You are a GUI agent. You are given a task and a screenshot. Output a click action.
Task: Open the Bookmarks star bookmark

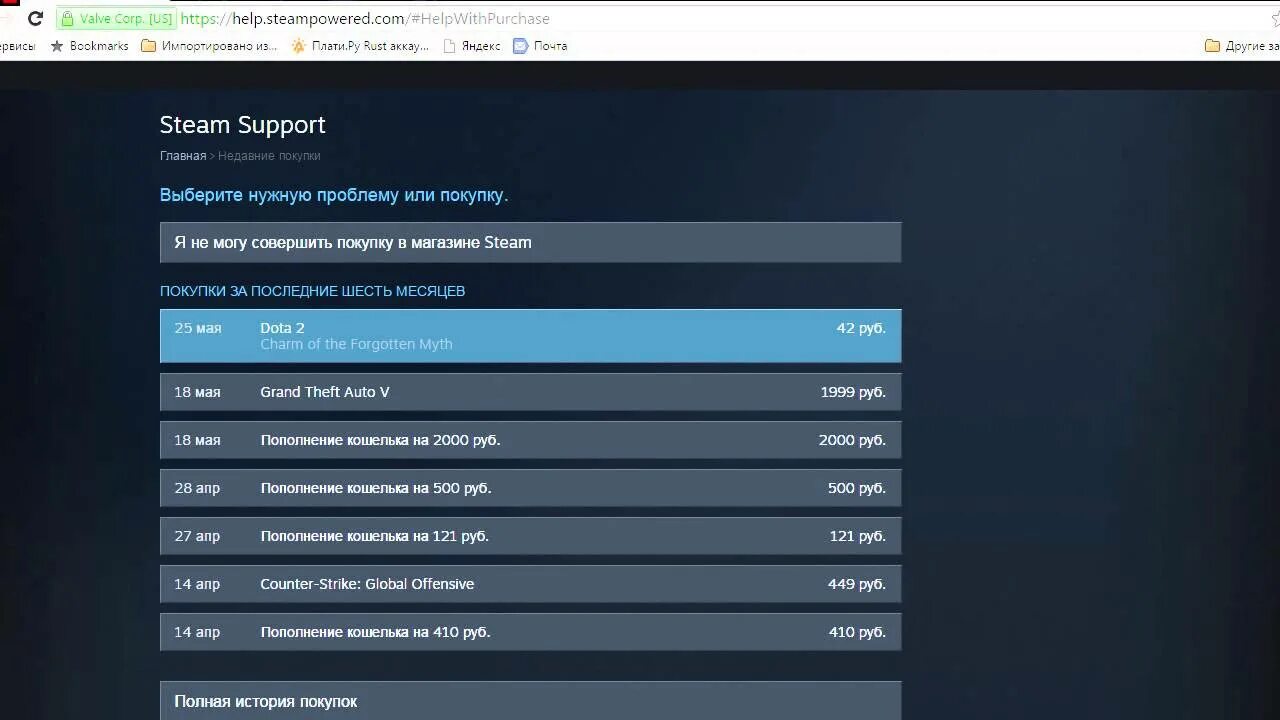click(x=89, y=46)
